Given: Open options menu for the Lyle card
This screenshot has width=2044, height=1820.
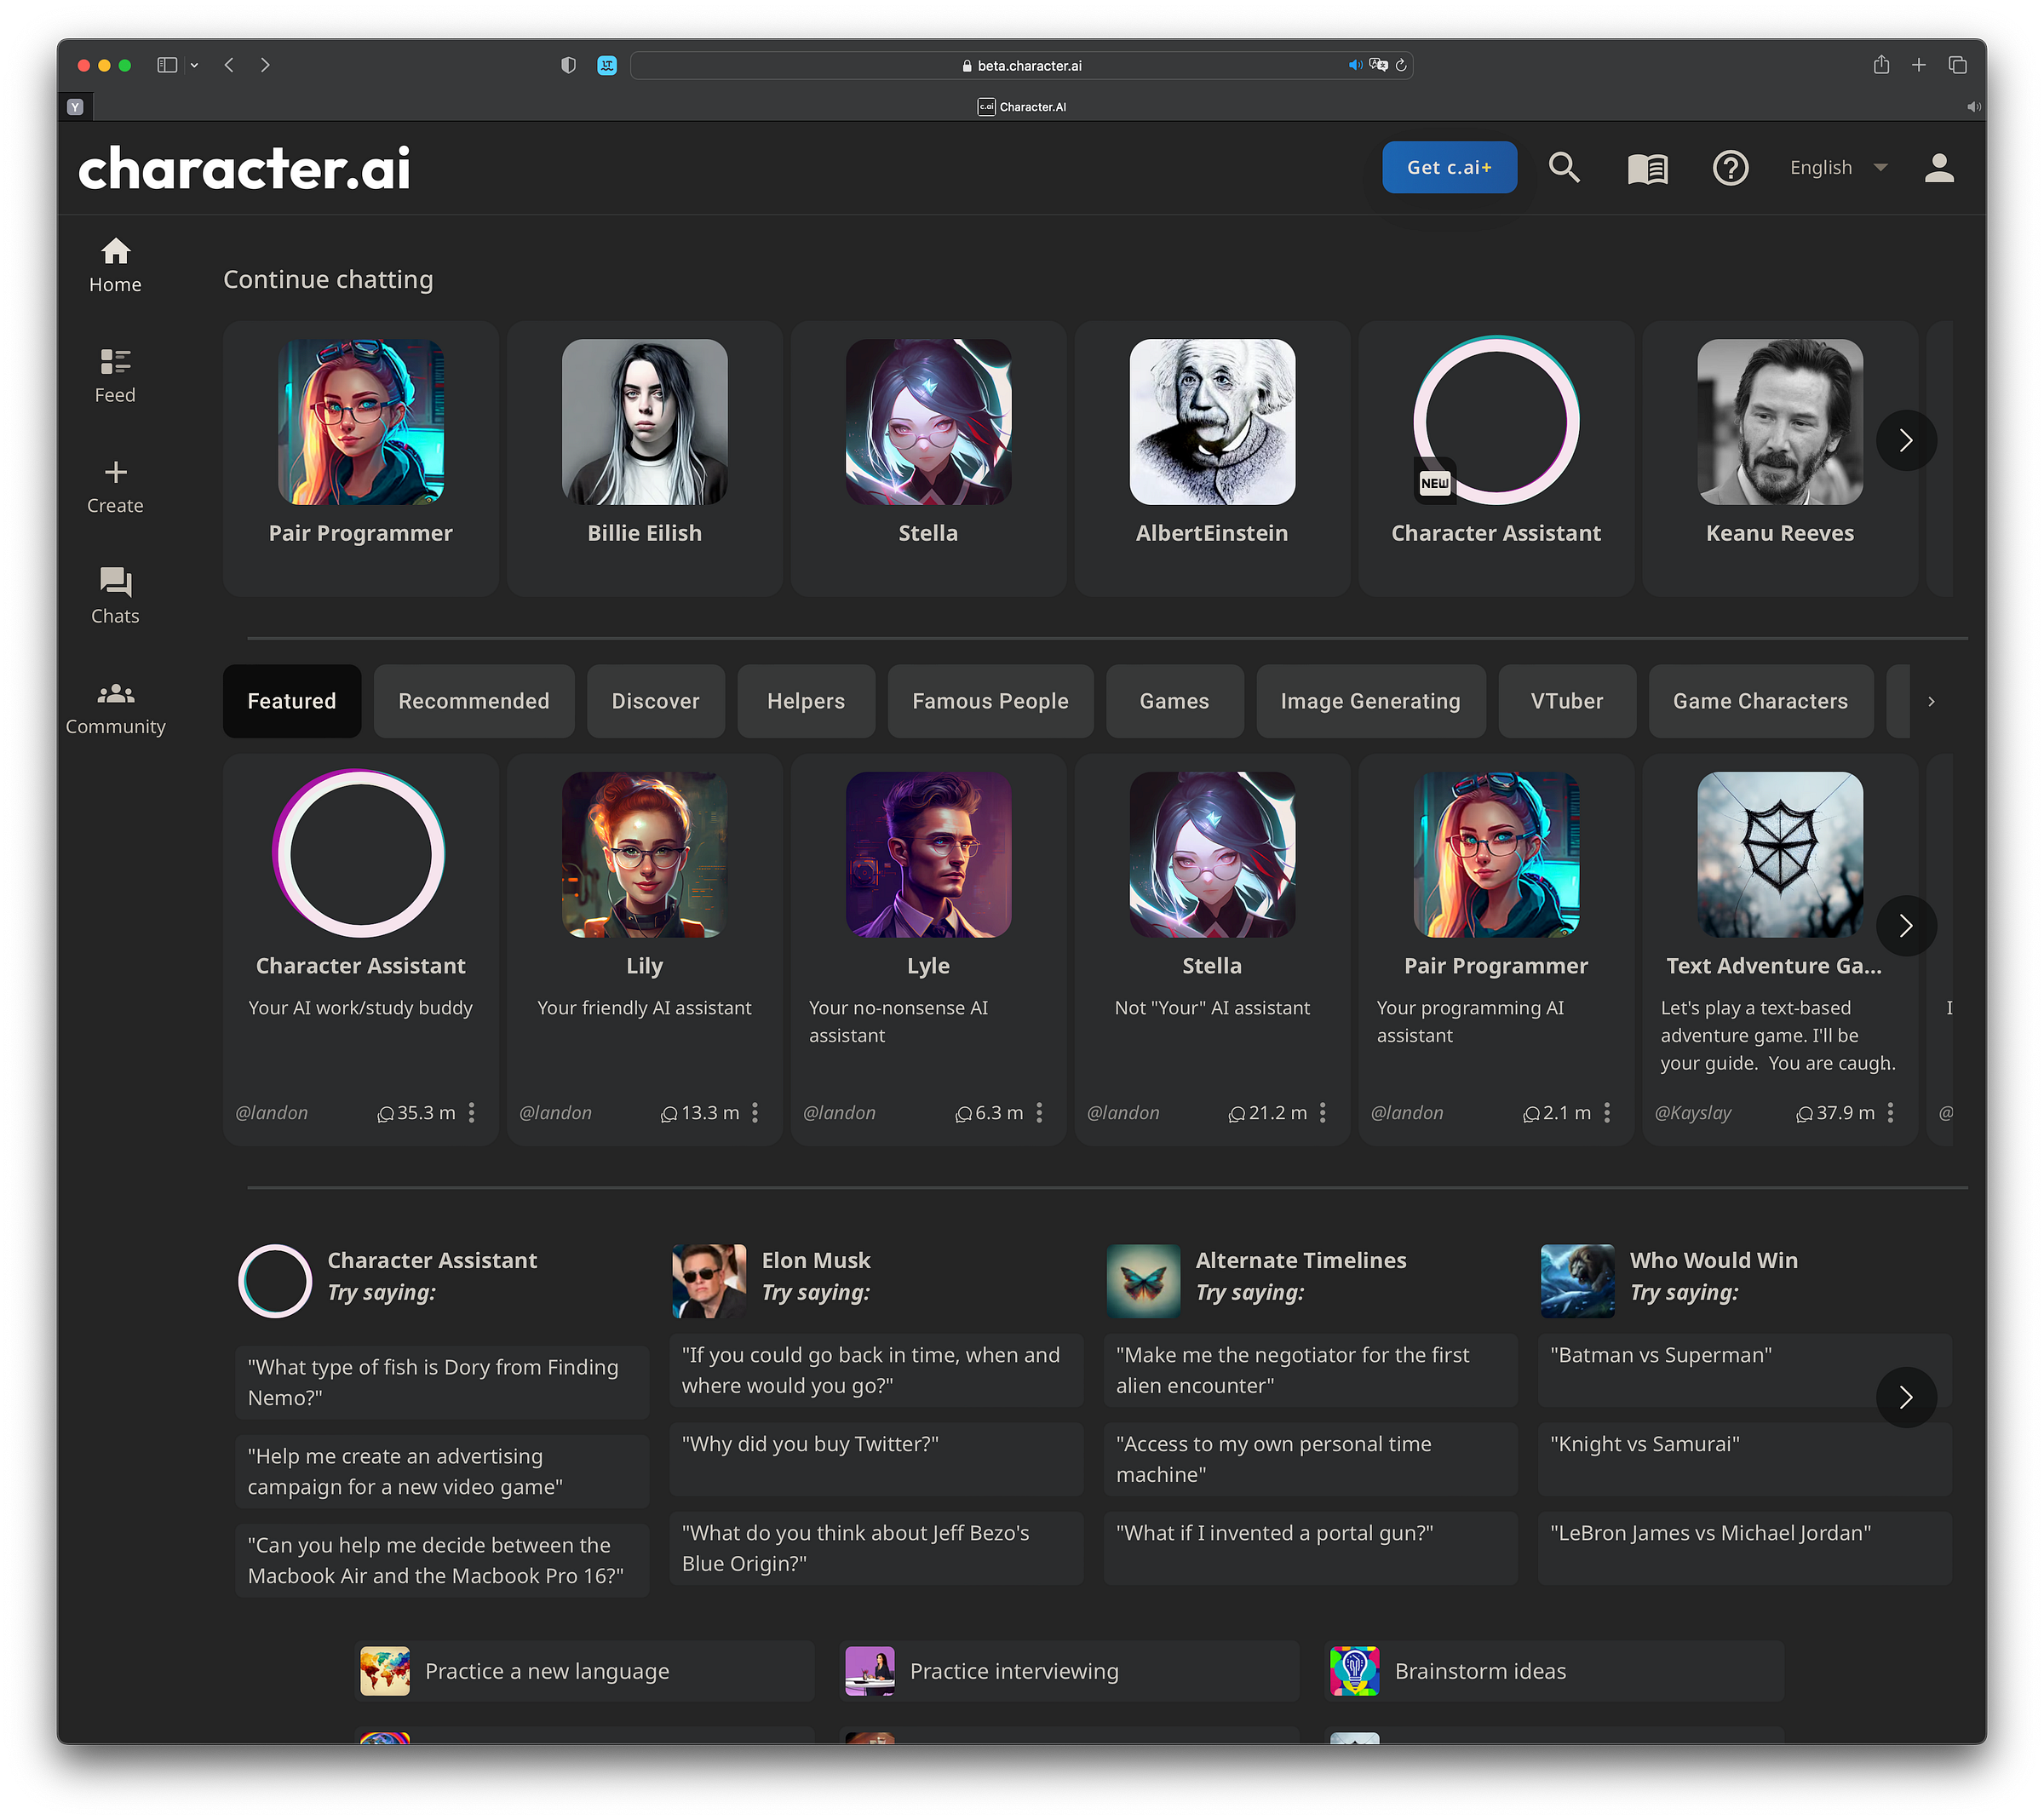Looking at the screenshot, I should 1039,1112.
